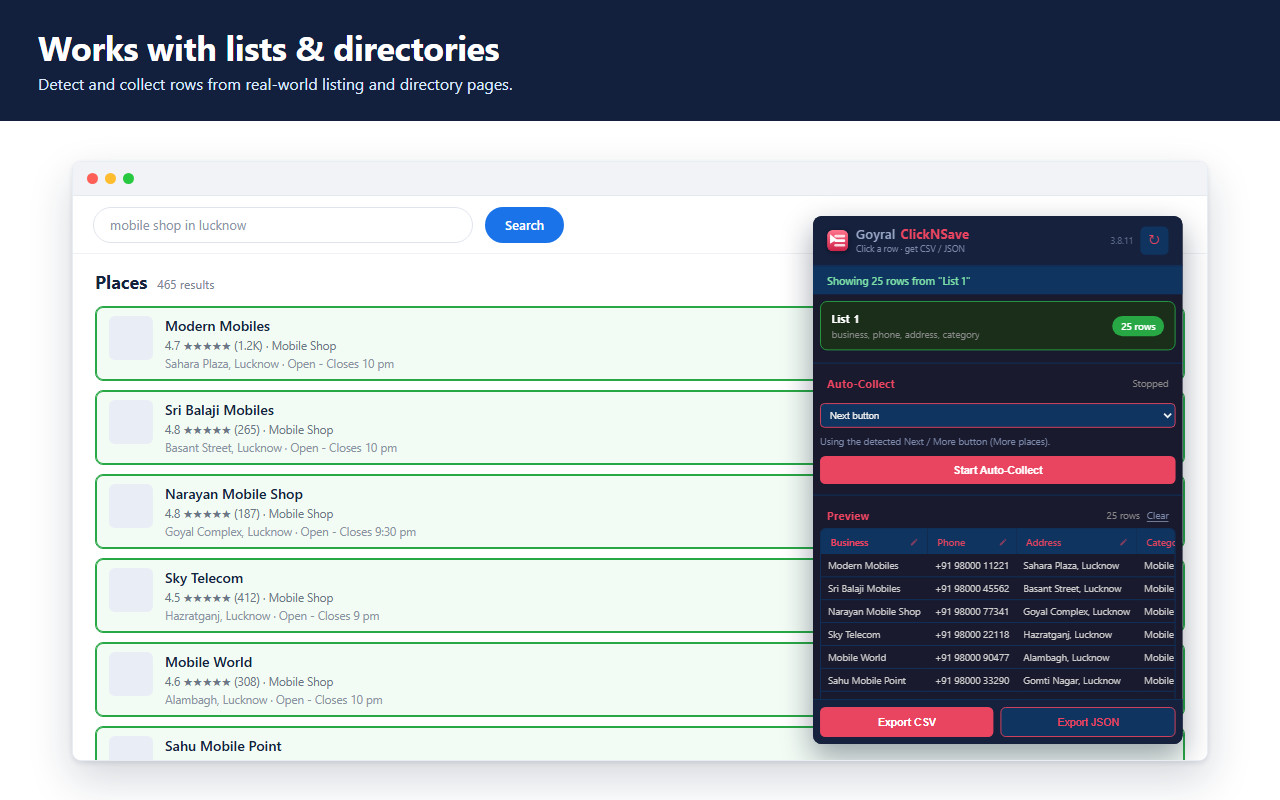Click the Modern Mobiles thumbnail placeholder
The width and height of the screenshot is (1280, 800).
[x=131, y=338]
